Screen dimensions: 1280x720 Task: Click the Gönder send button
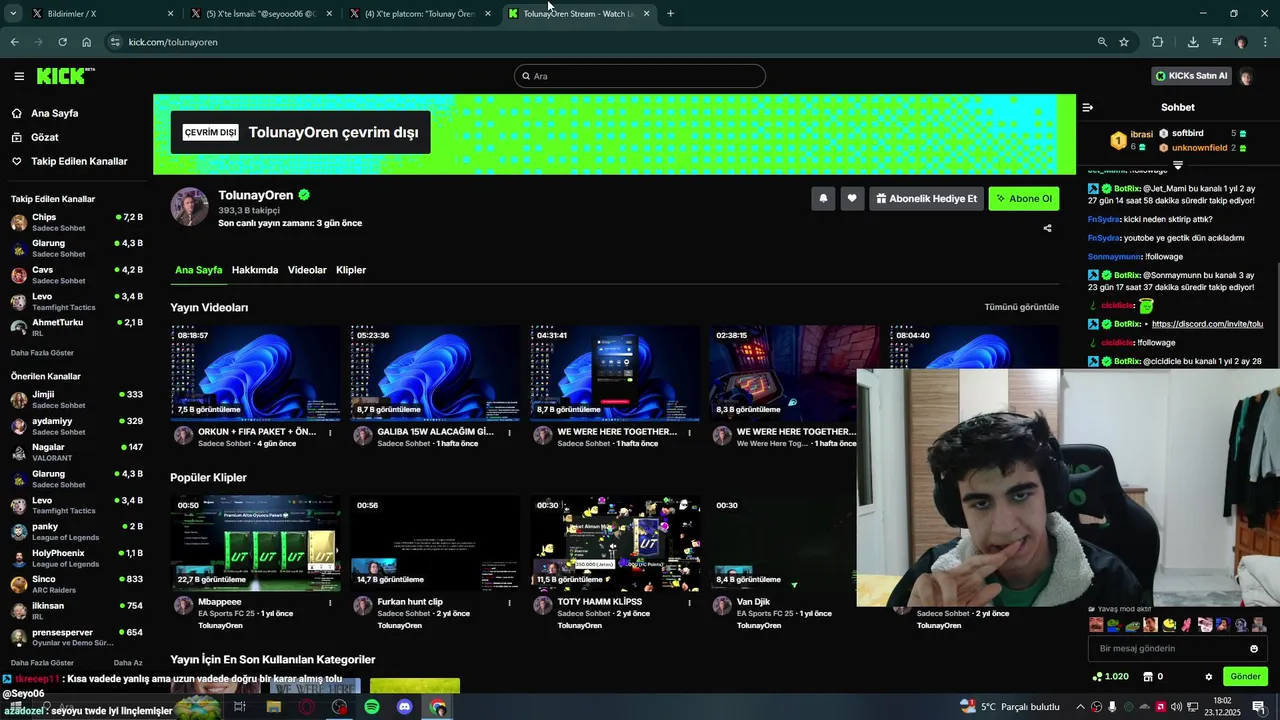tap(1245, 677)
